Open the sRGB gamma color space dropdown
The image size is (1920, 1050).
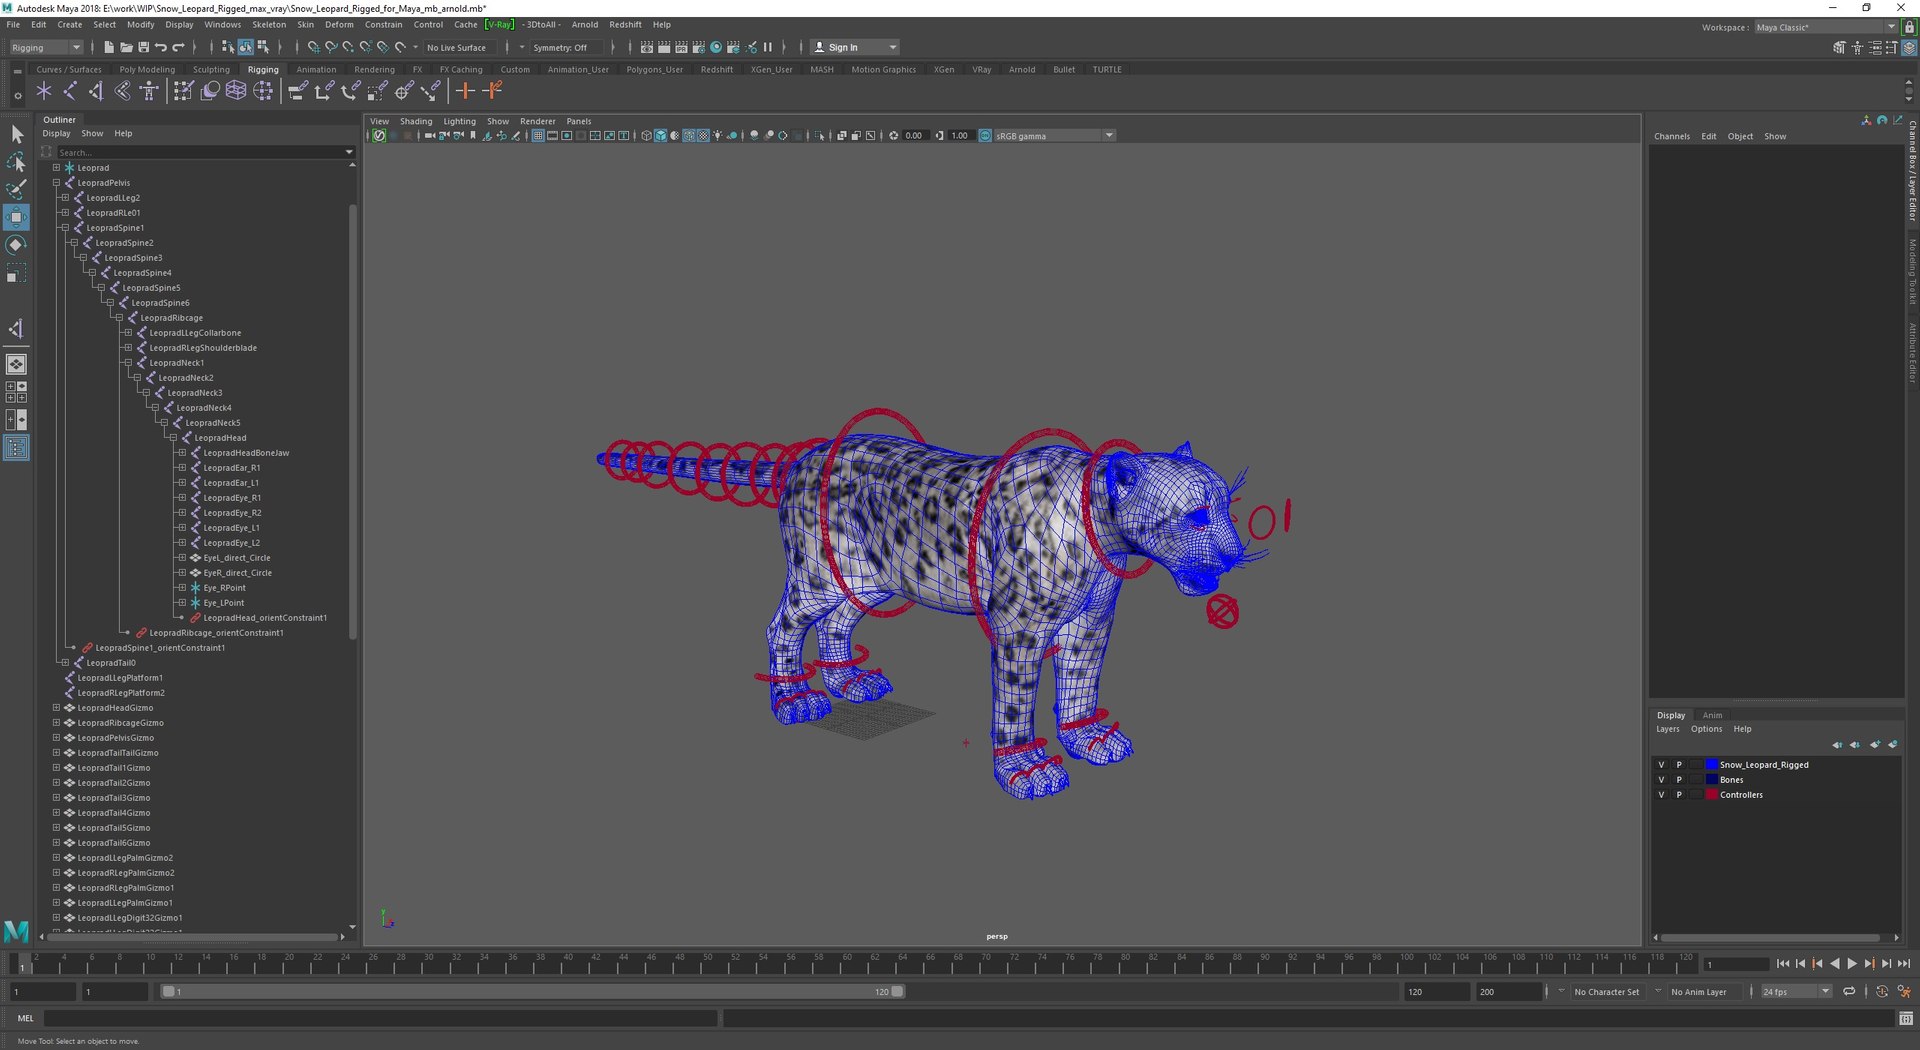point(1054,136)
